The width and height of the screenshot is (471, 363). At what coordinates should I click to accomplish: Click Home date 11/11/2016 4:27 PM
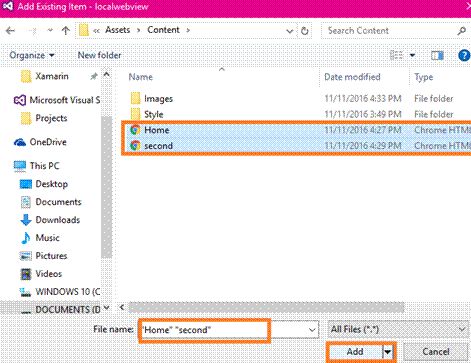363,130
